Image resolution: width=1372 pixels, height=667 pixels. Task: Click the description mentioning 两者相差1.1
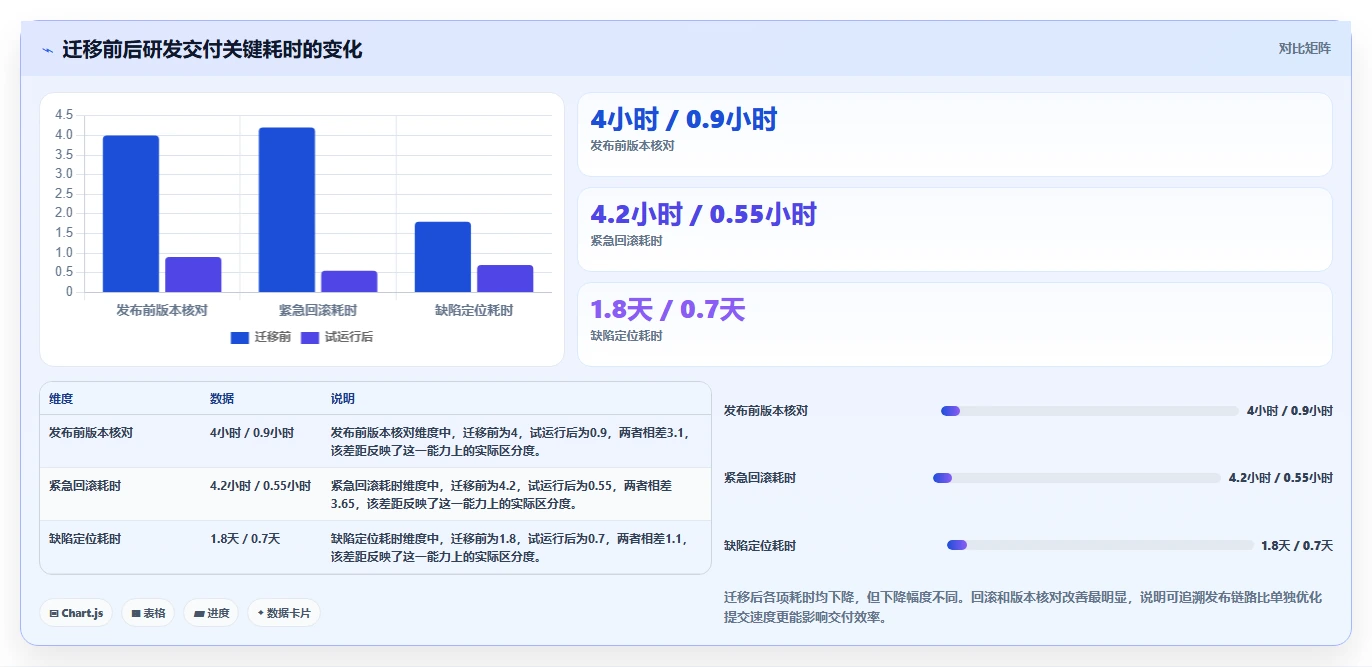(x=510, y=547)
